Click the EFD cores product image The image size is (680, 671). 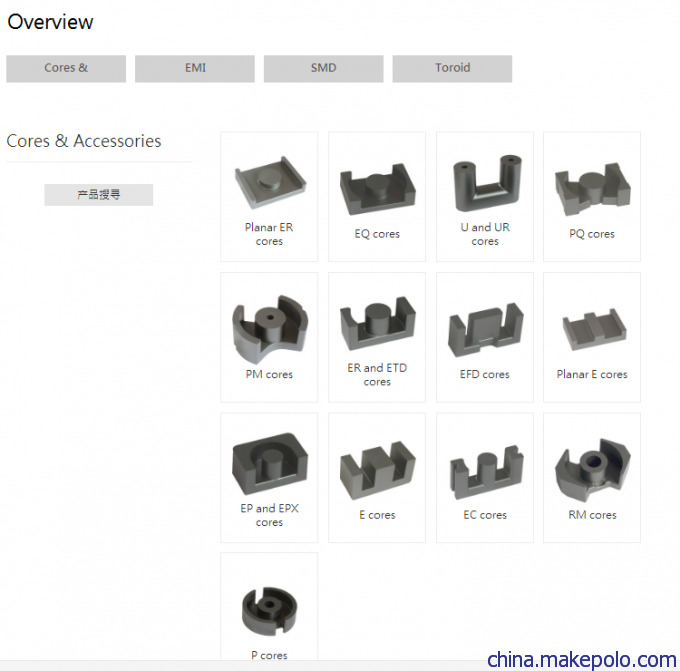pos(485,329)
